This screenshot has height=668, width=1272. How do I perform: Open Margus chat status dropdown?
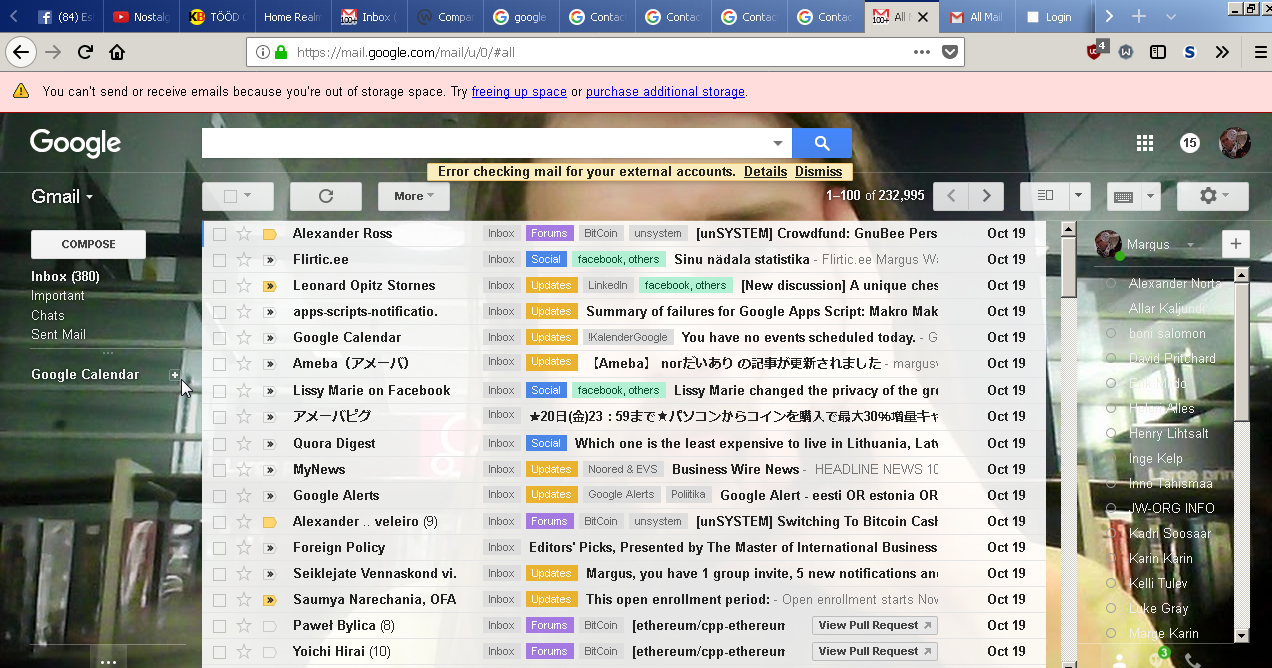(x=1190, y=245)
